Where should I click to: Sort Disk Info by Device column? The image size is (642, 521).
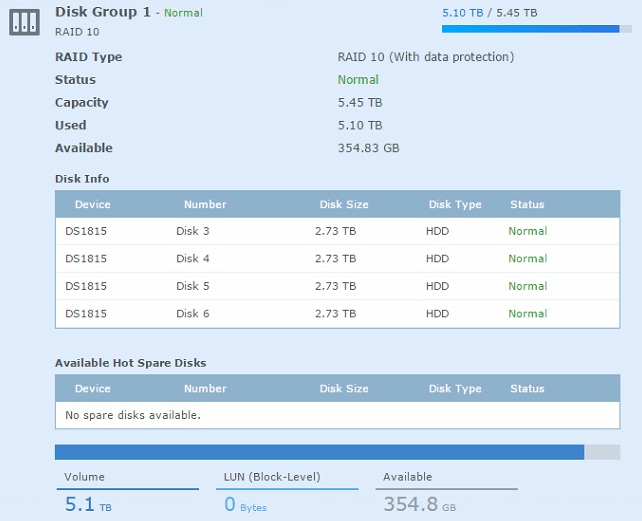[x=93, y=204]
